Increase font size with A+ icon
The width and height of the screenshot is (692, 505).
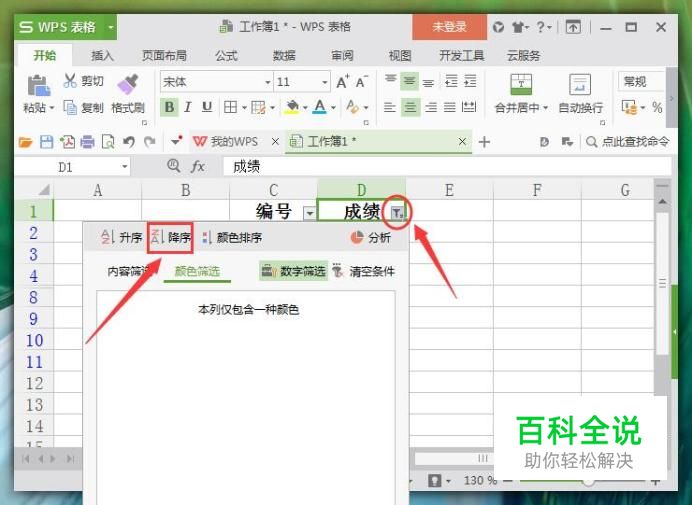tap(342, 82)
